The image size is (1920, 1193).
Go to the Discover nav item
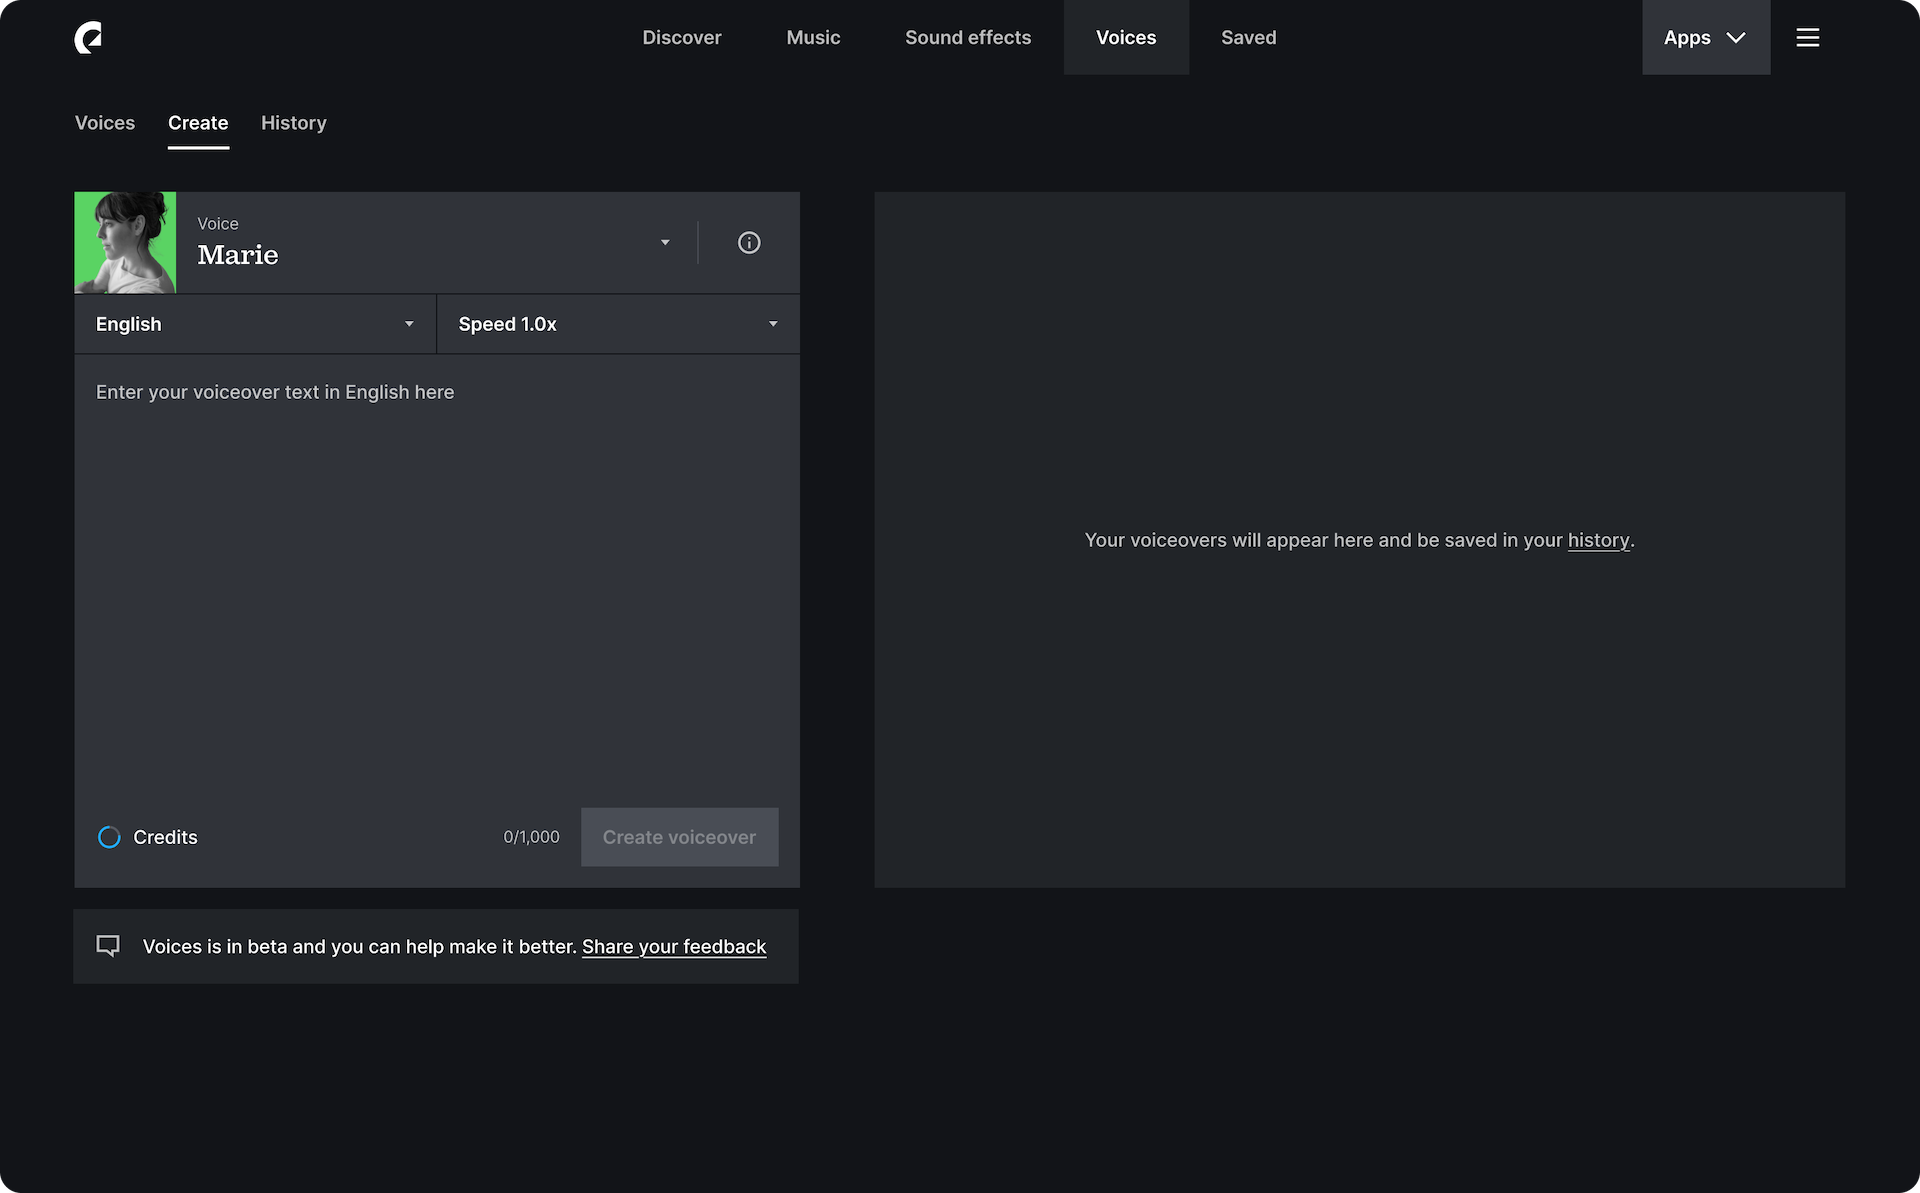682,38
